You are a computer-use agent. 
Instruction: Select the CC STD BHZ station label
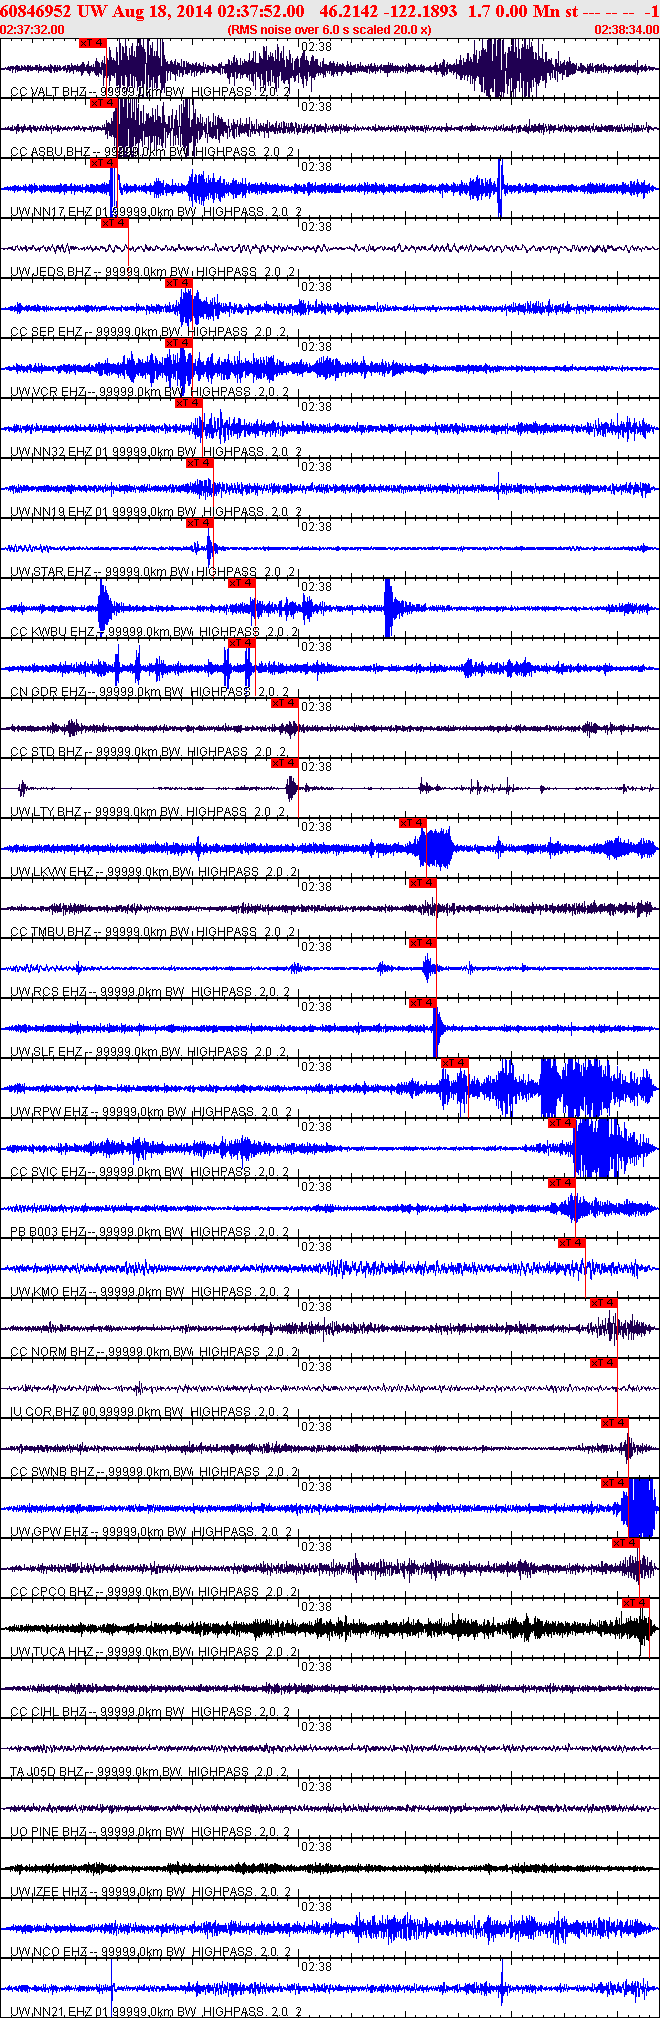pyautogui.click(x=150, y=752)
